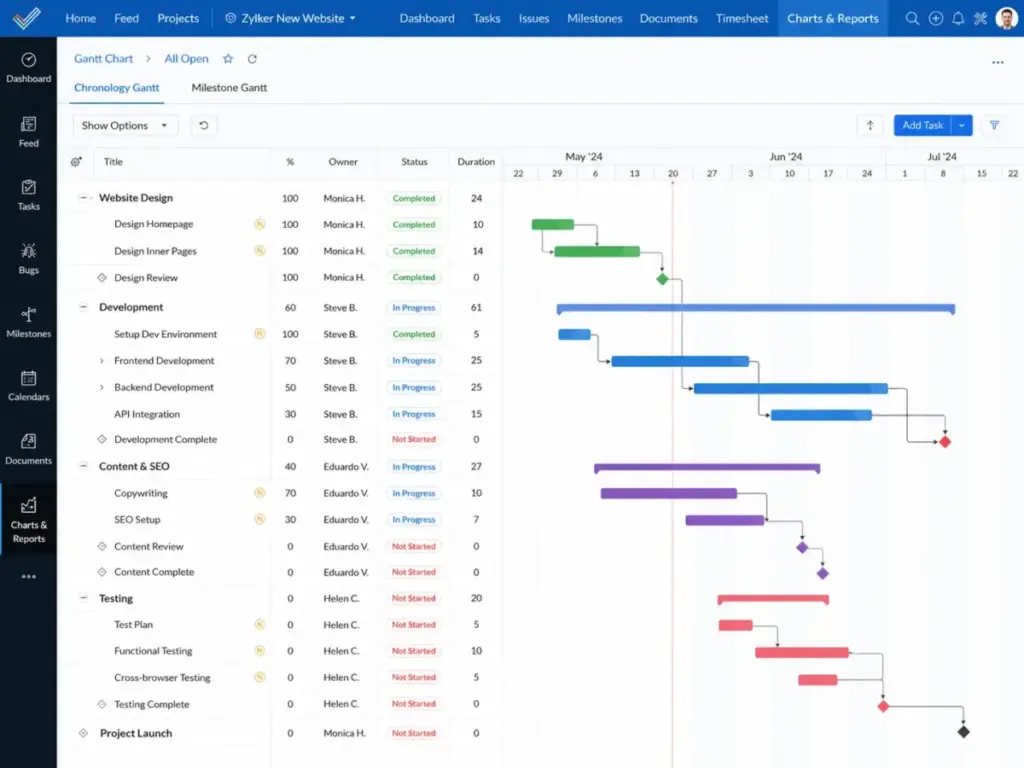Open Bugs module in sidebar
Image resolution: width=1024 pixels, height=768 pixels.
point(28,259)
